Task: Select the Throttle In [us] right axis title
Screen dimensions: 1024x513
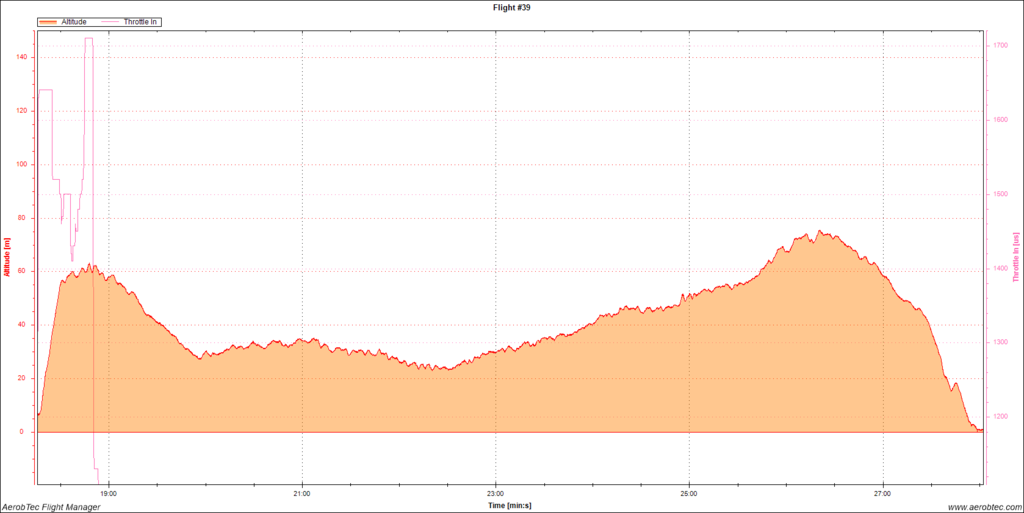Action: 1017,257
